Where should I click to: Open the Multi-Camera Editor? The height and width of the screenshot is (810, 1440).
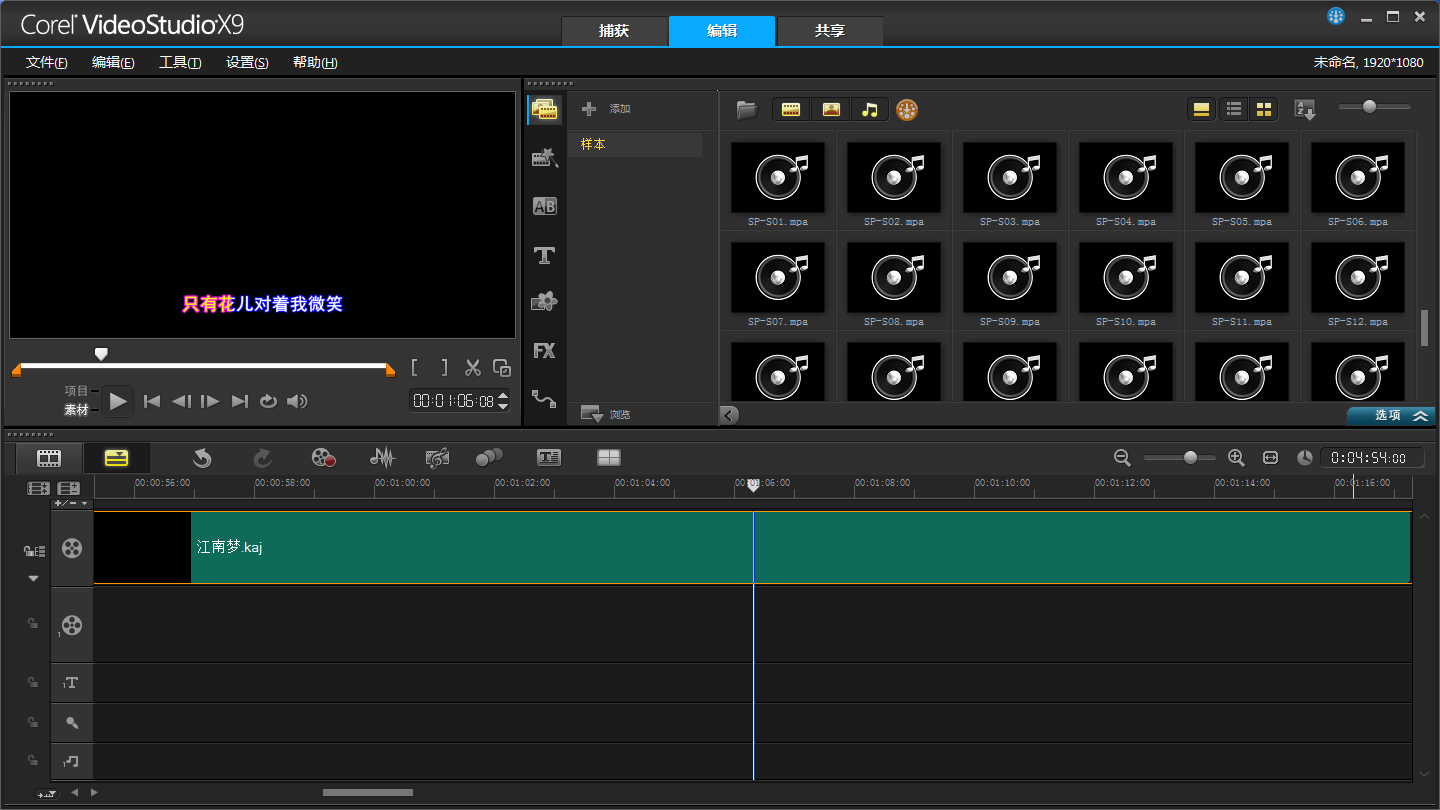(x=609, y=458)
